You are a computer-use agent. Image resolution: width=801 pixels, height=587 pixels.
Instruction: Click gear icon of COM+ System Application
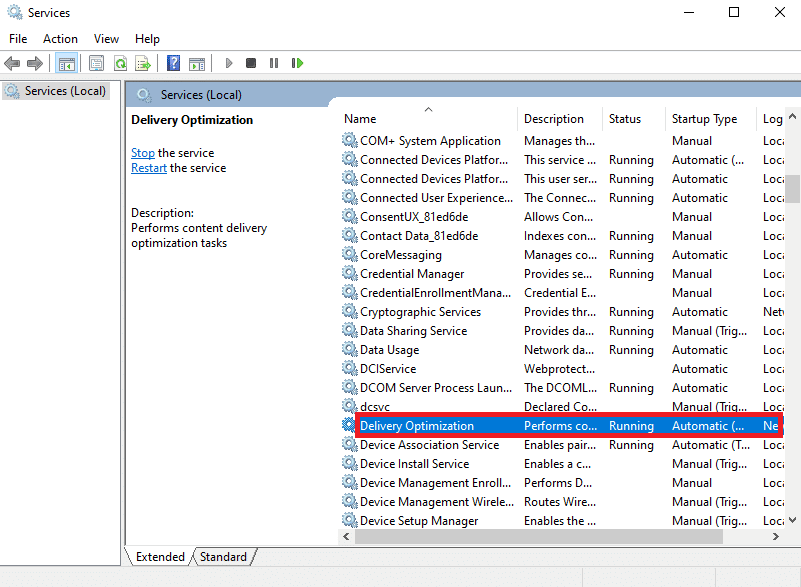coord(349,140)
